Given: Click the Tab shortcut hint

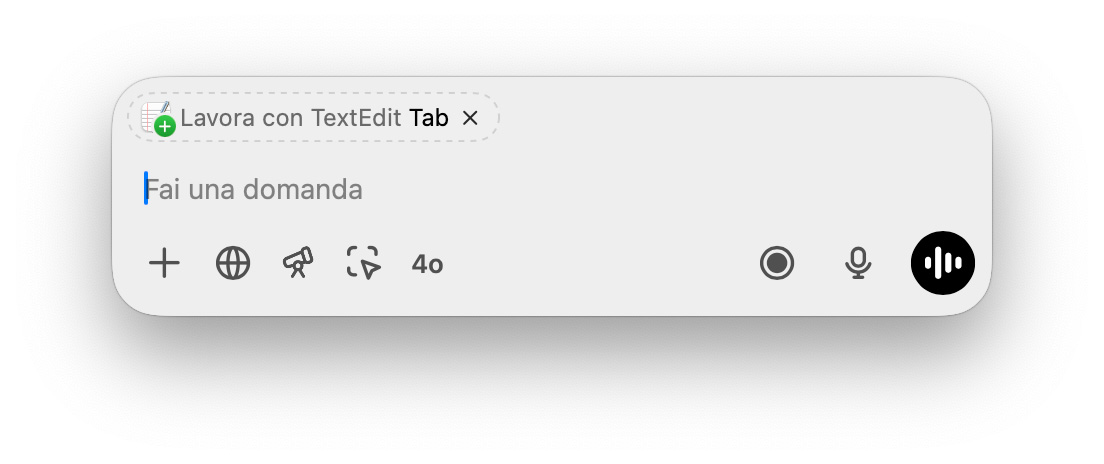Looking at the screenshot, I should (x=429, y=118).
